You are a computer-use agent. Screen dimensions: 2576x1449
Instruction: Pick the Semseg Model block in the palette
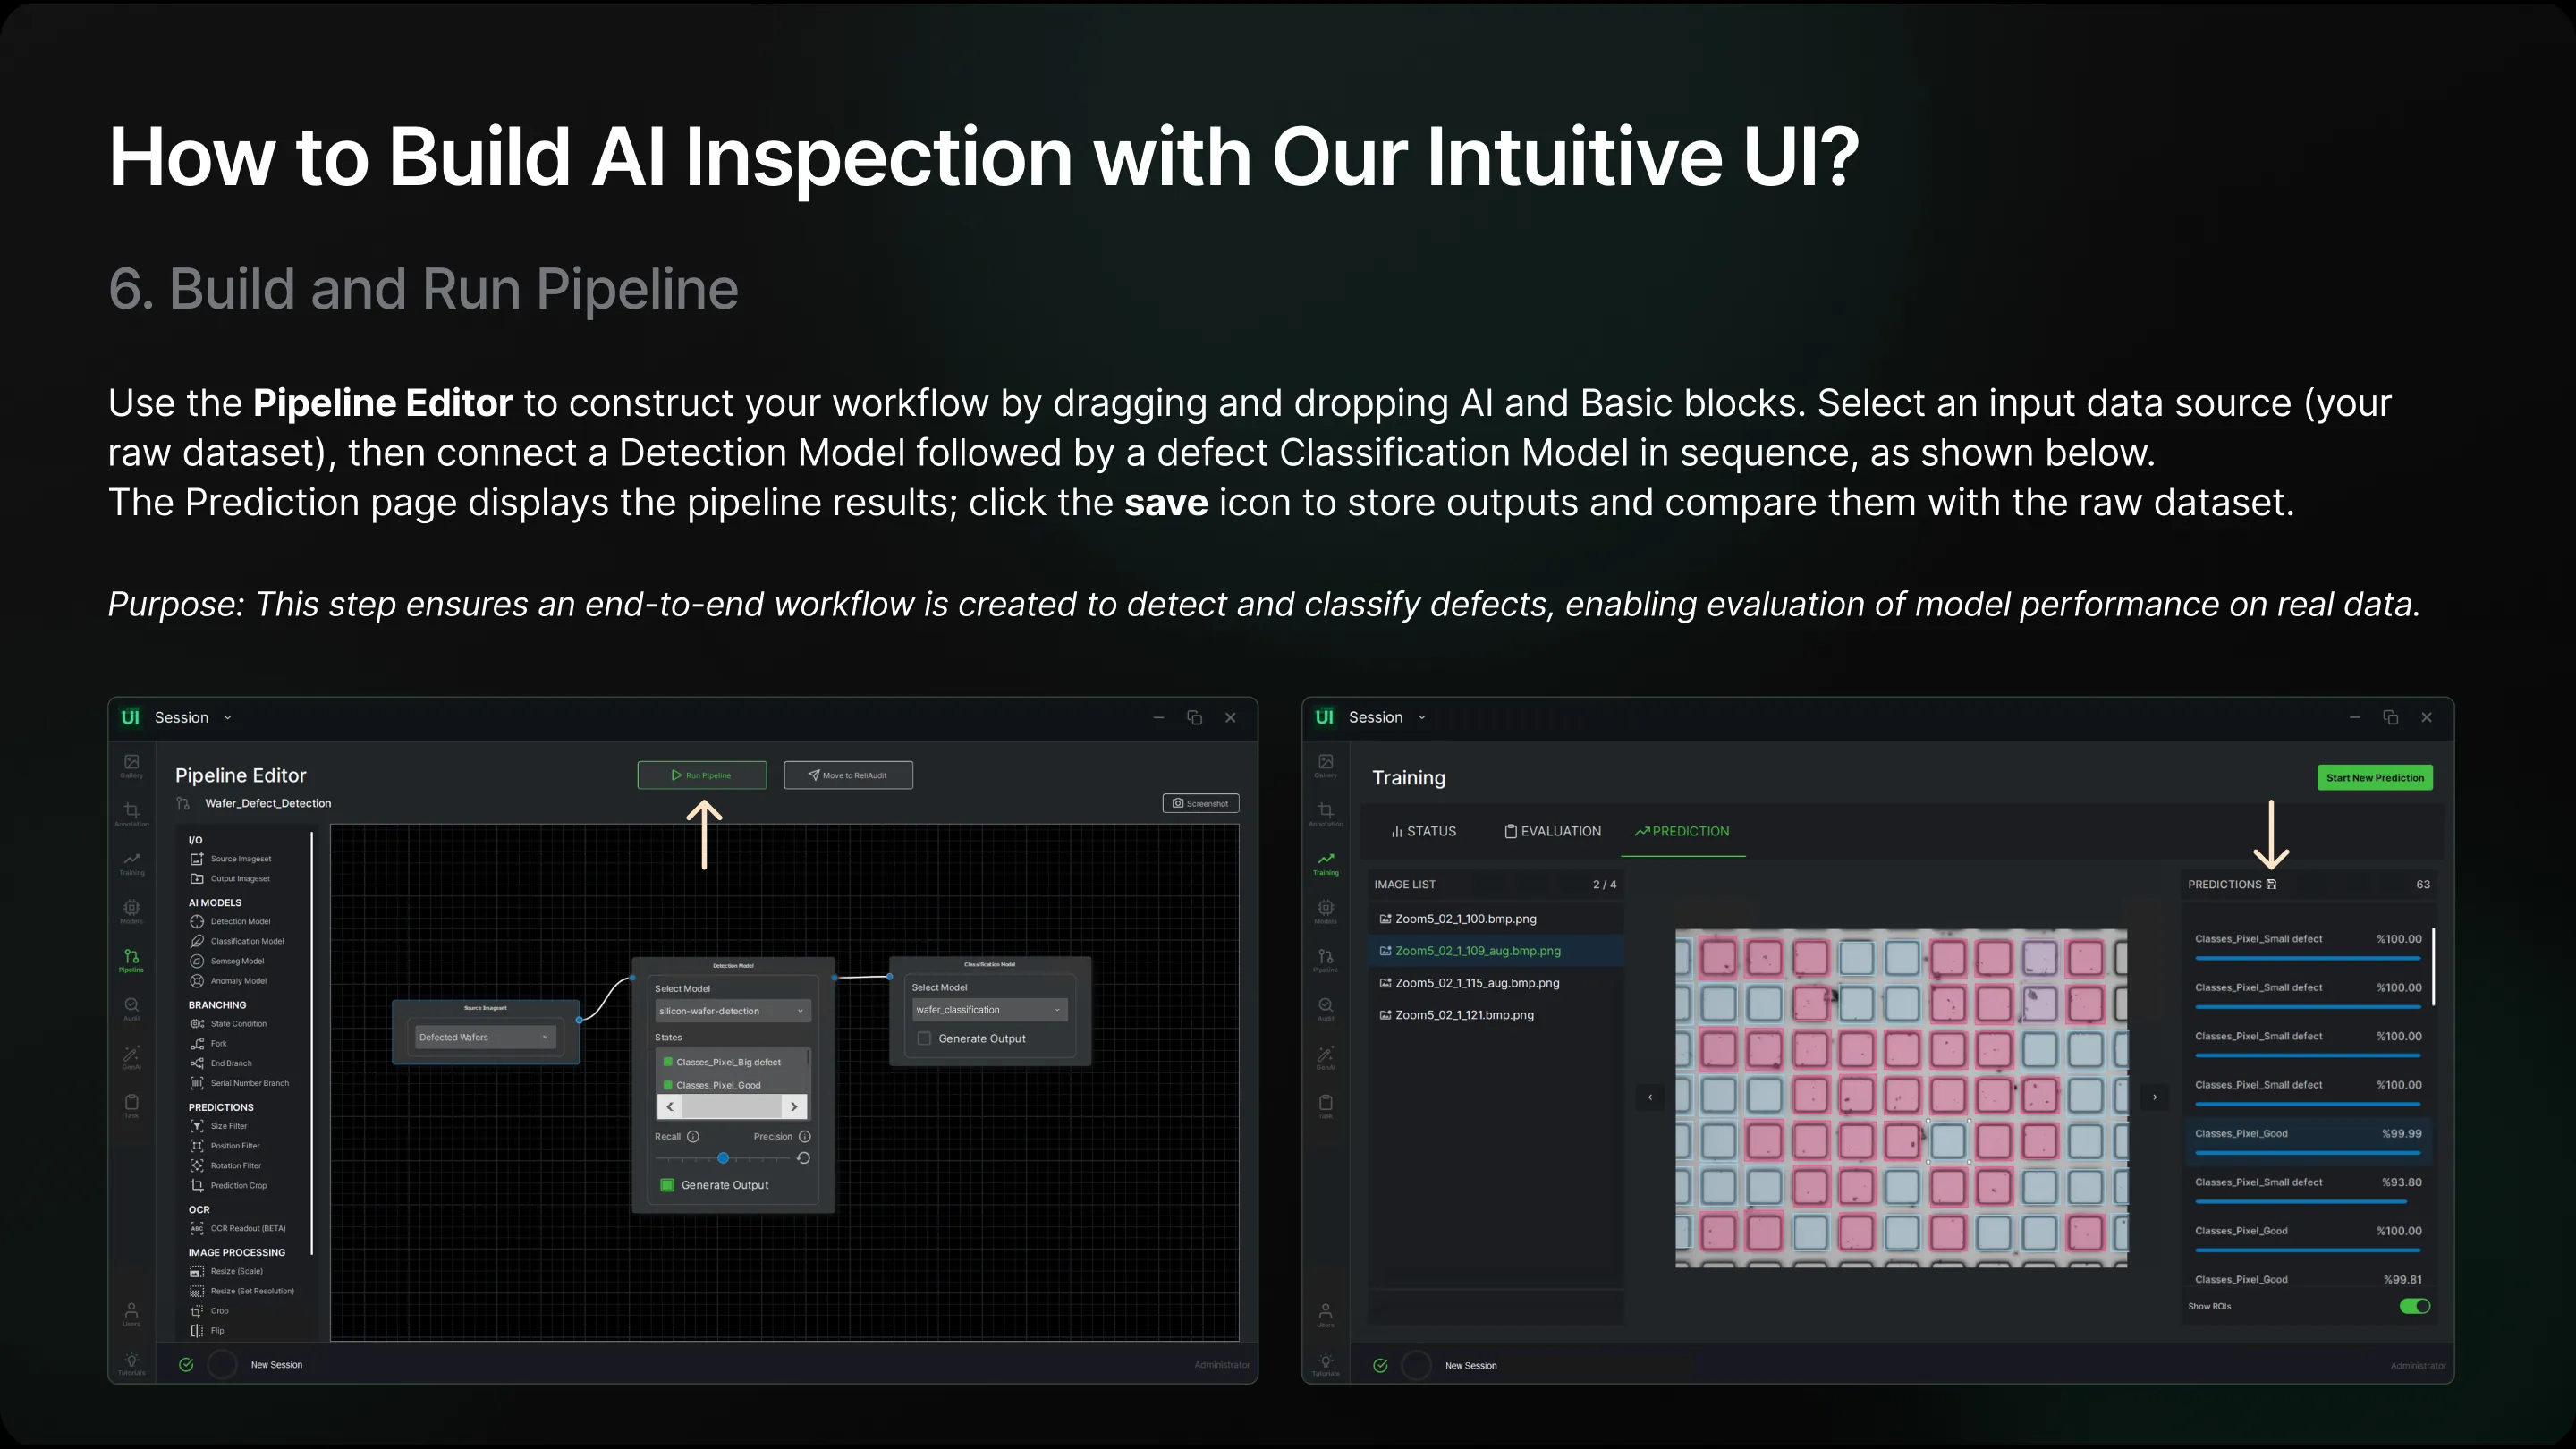(x=227, y=961)
